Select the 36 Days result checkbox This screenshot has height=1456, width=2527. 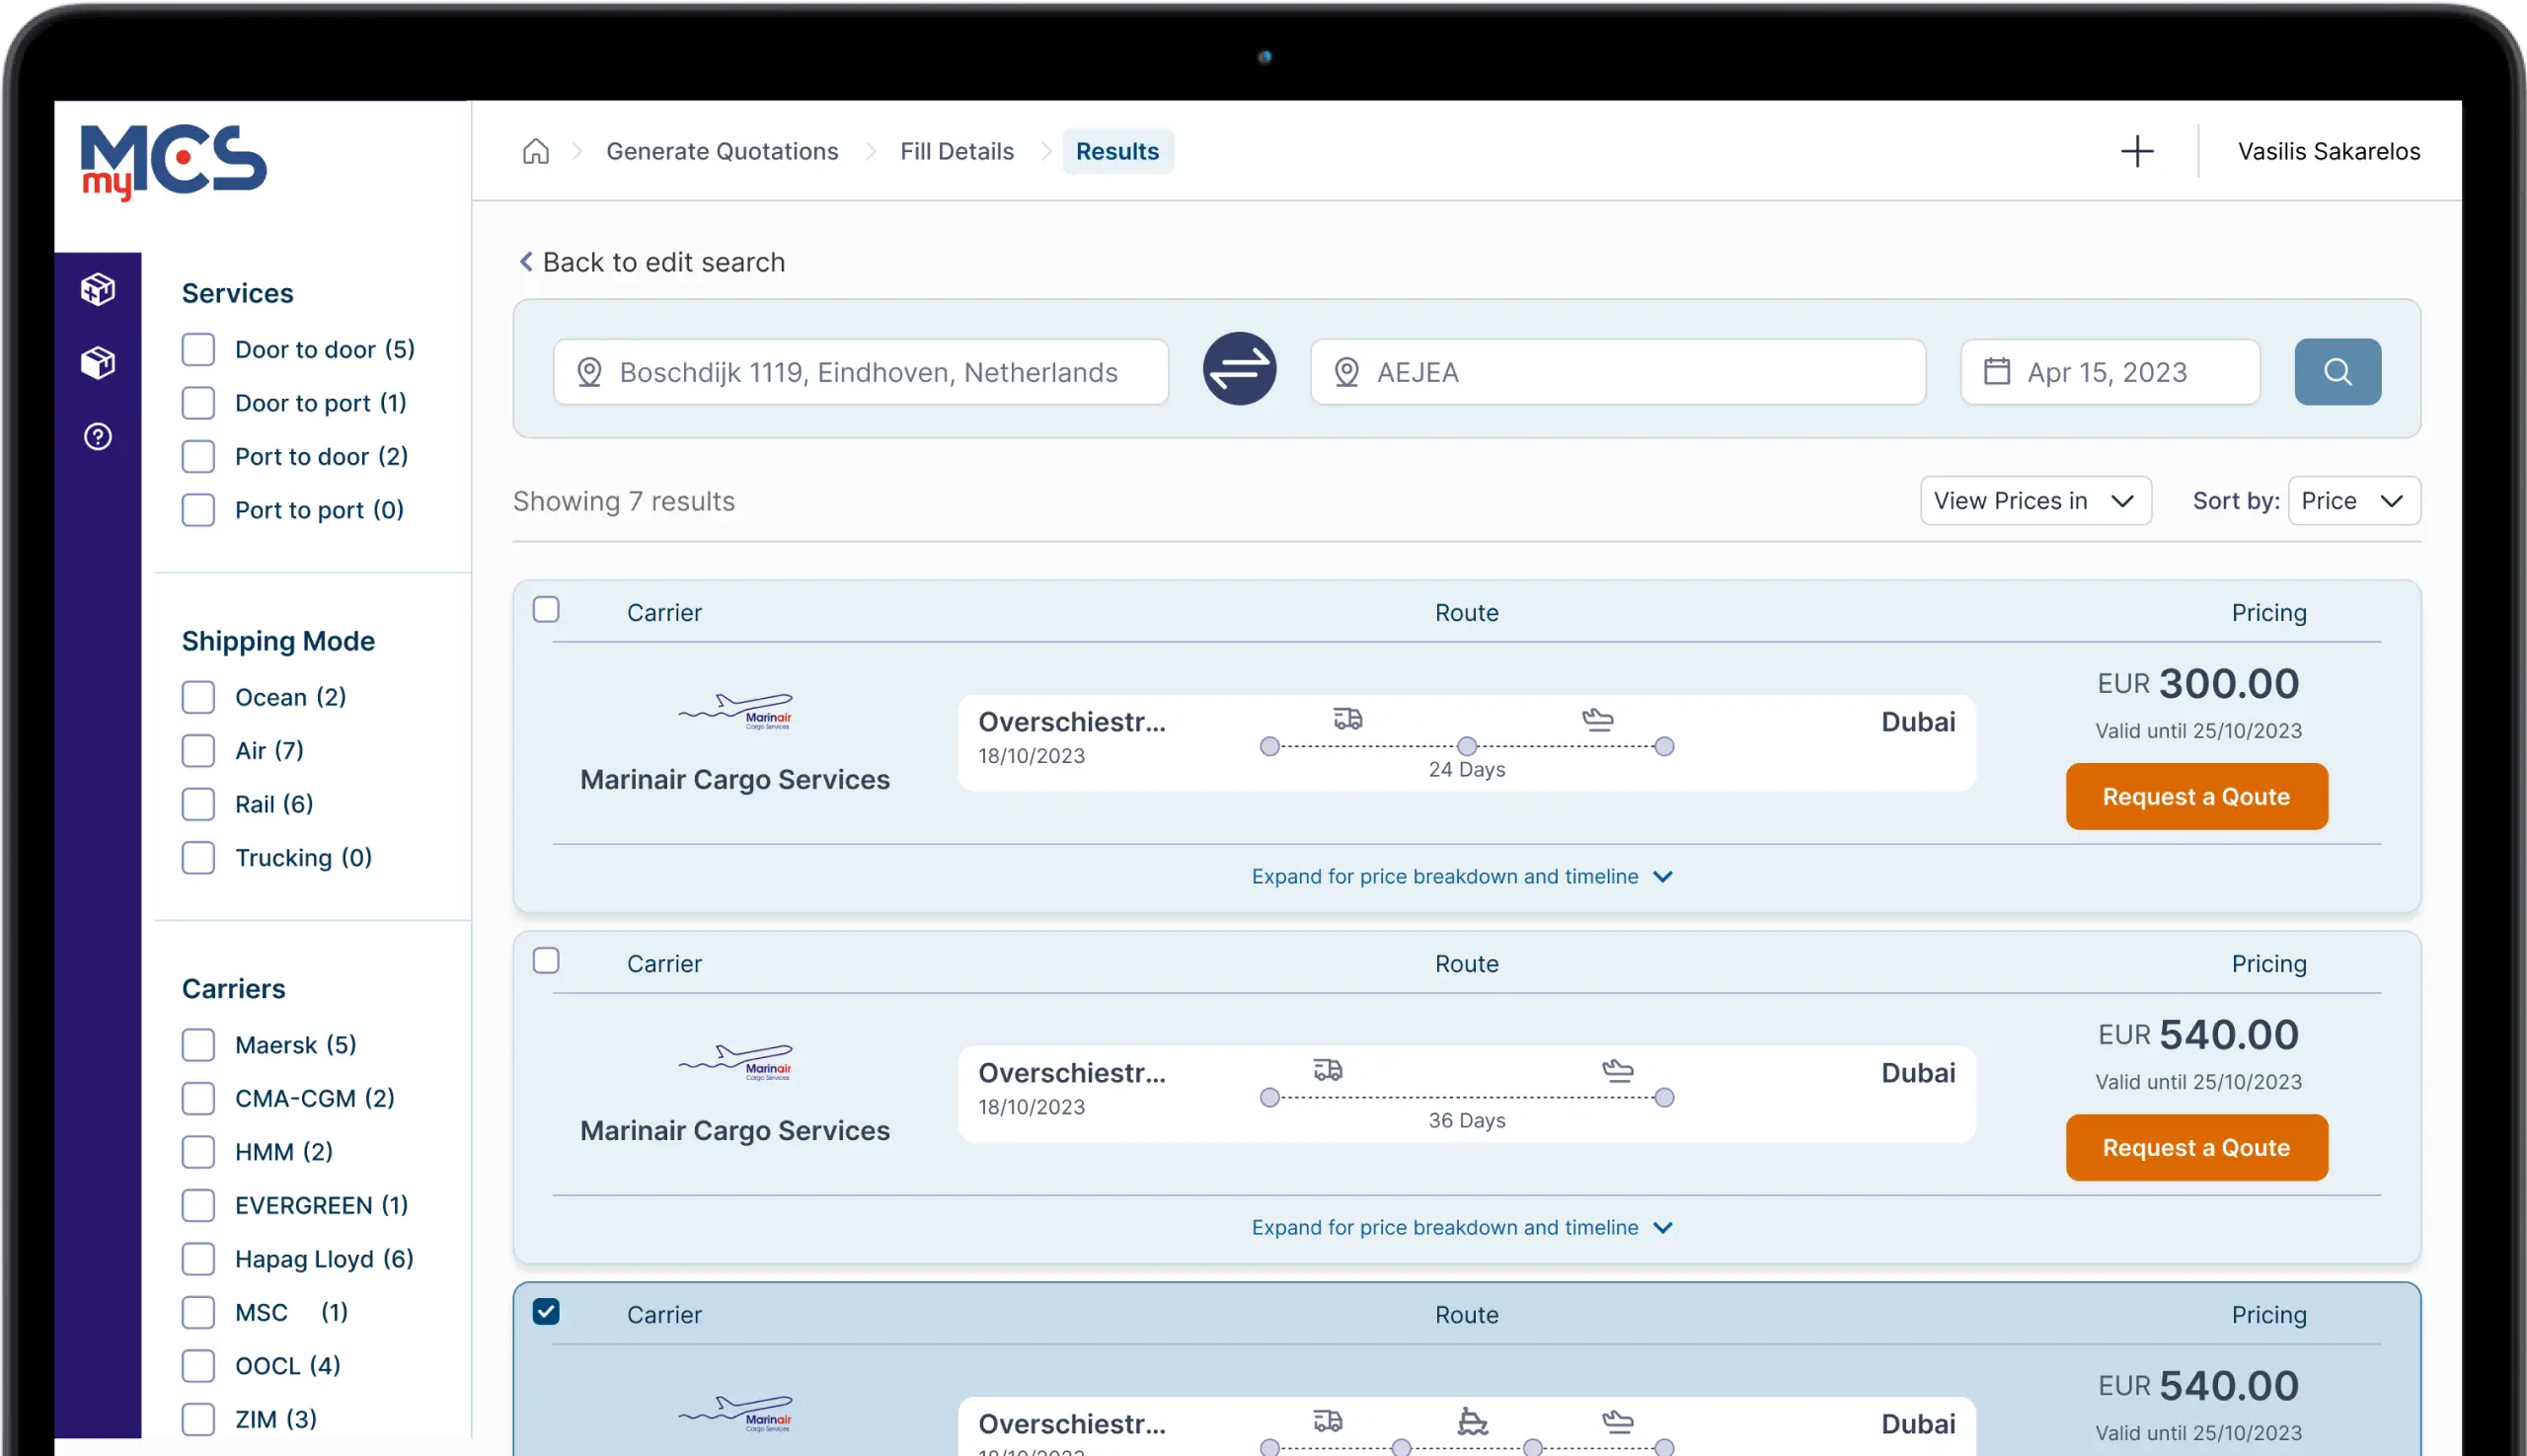(x=546, y=960)
